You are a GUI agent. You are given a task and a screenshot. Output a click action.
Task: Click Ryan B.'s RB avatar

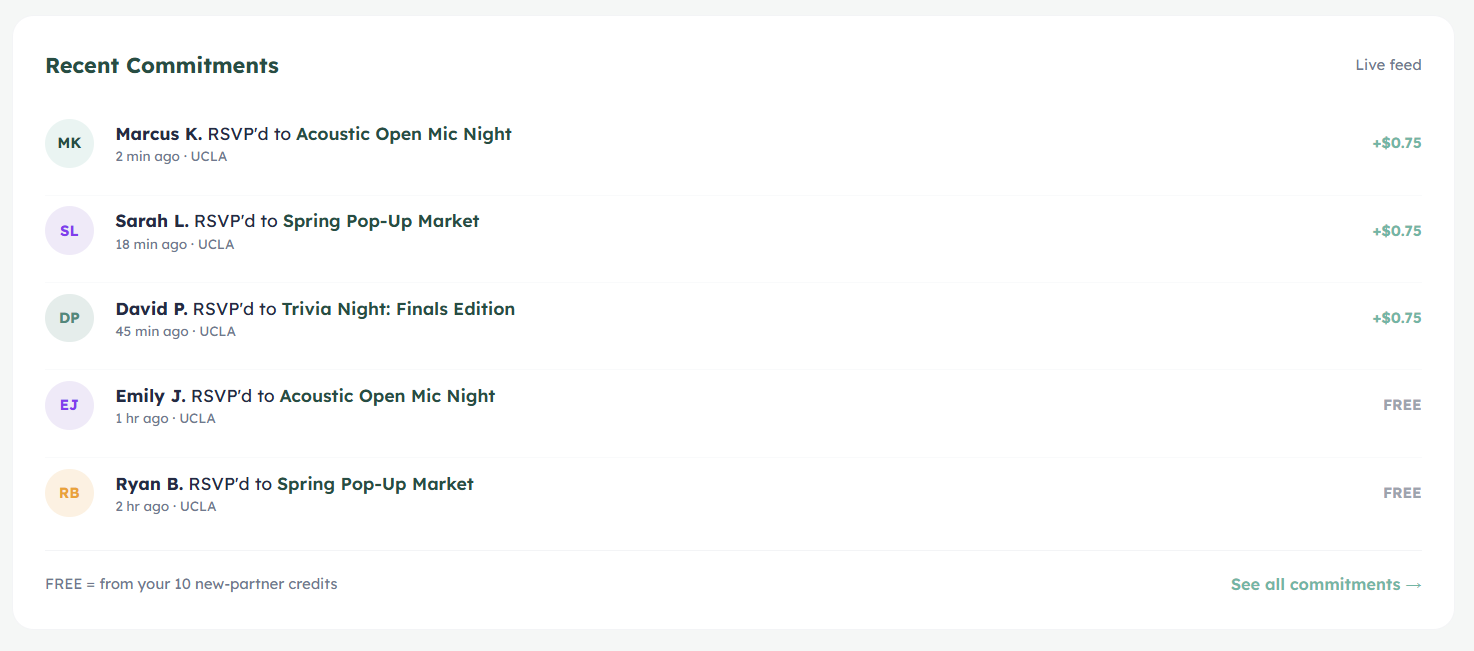click(x=69, y=493)
